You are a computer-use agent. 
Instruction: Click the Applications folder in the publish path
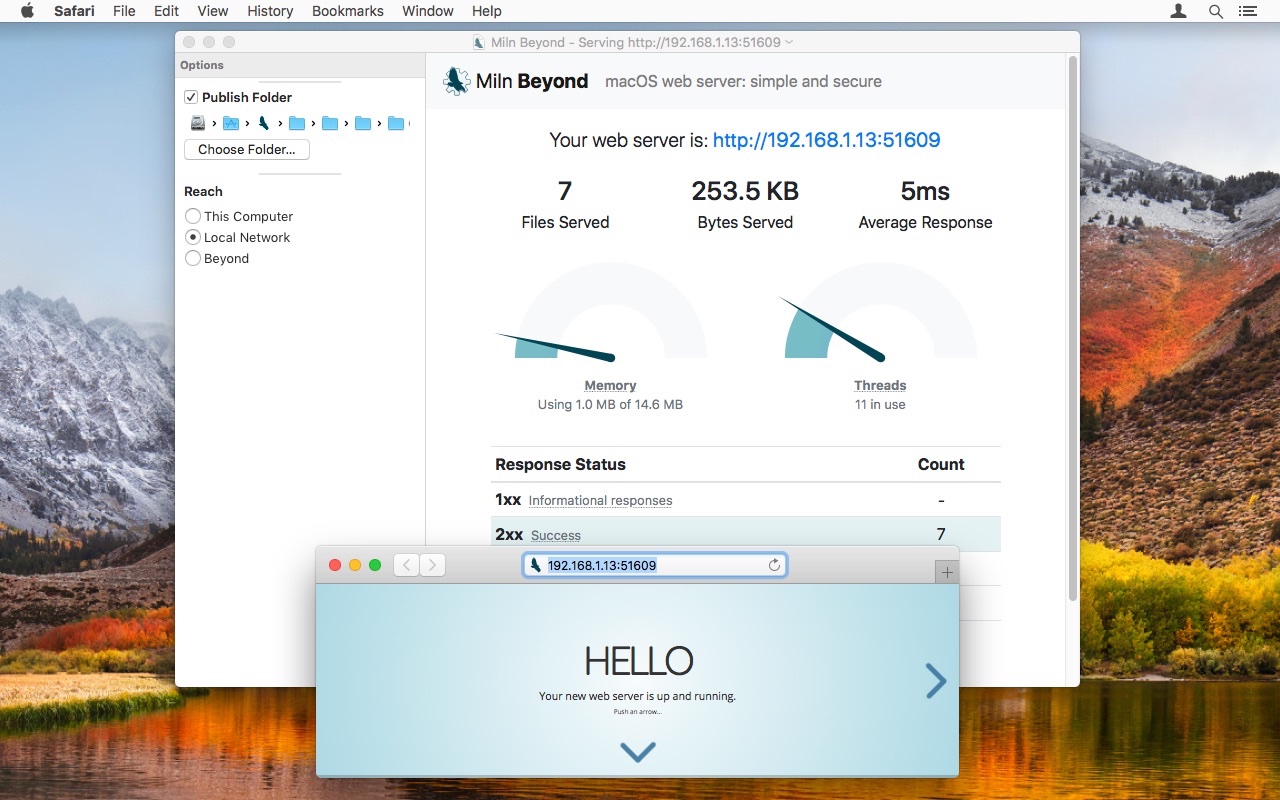pos(230,122)
